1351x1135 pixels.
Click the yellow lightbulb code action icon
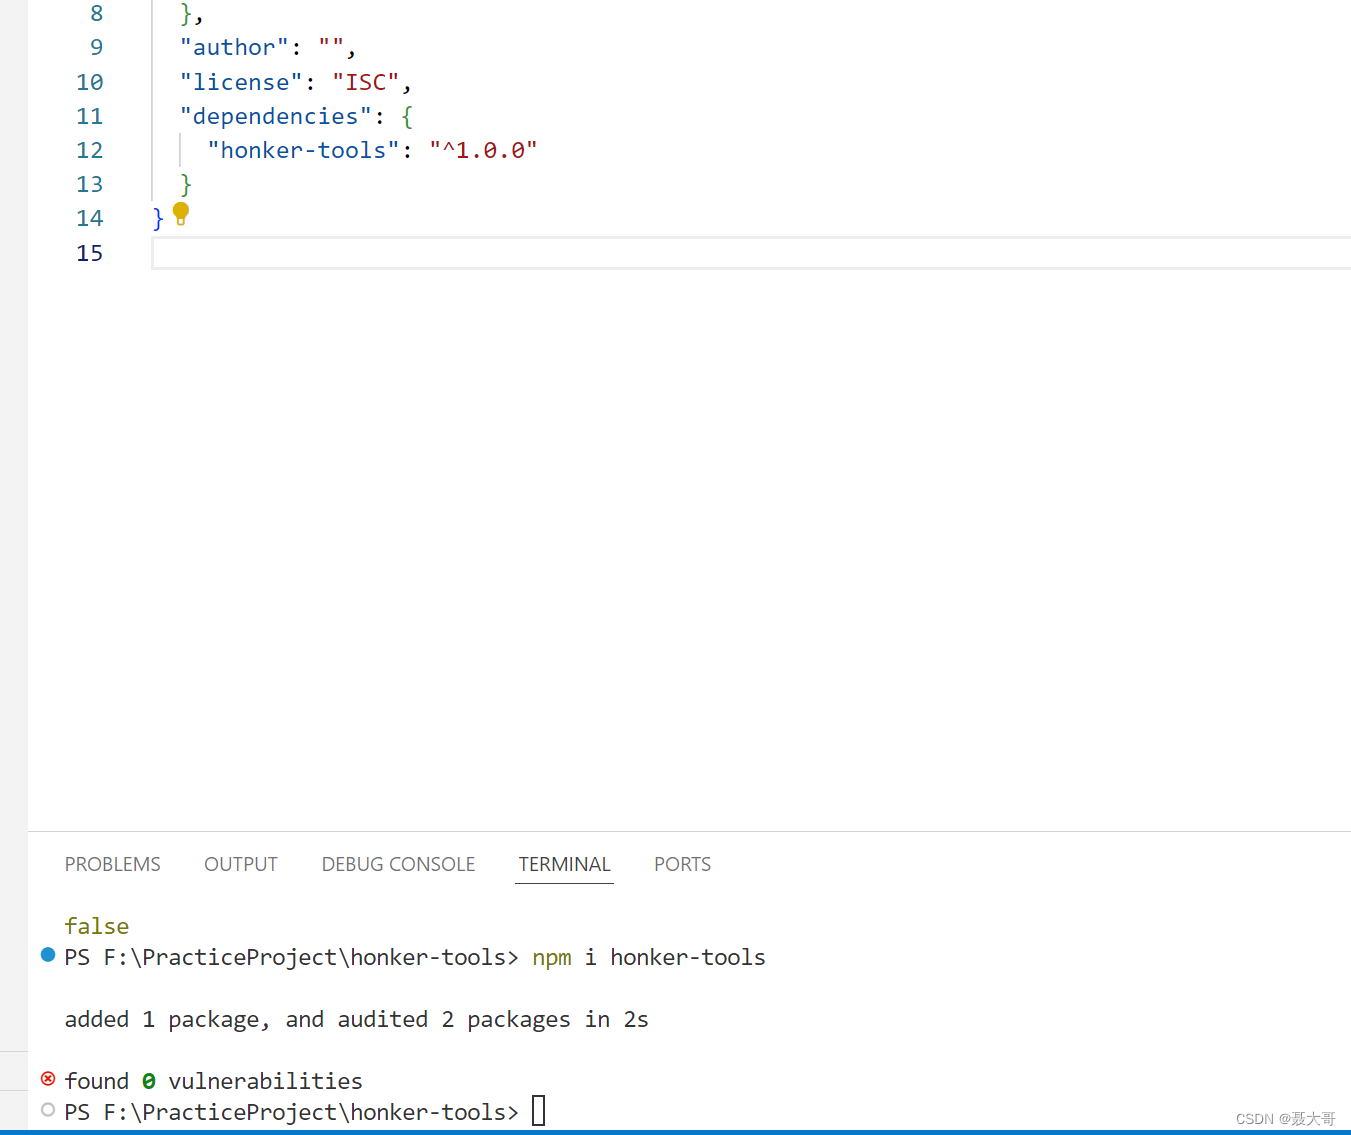[x=181, y=213]
